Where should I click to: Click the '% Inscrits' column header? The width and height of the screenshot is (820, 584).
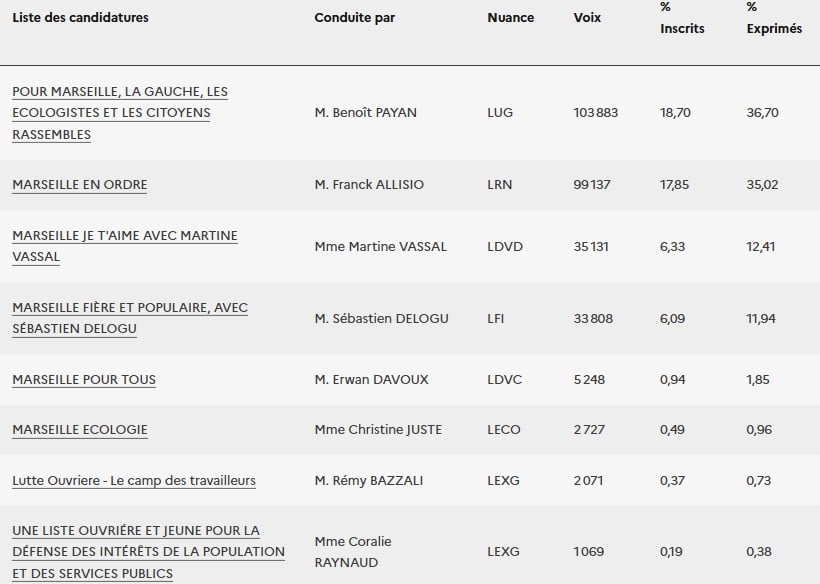pyautogui.click(x=682, y=18)
